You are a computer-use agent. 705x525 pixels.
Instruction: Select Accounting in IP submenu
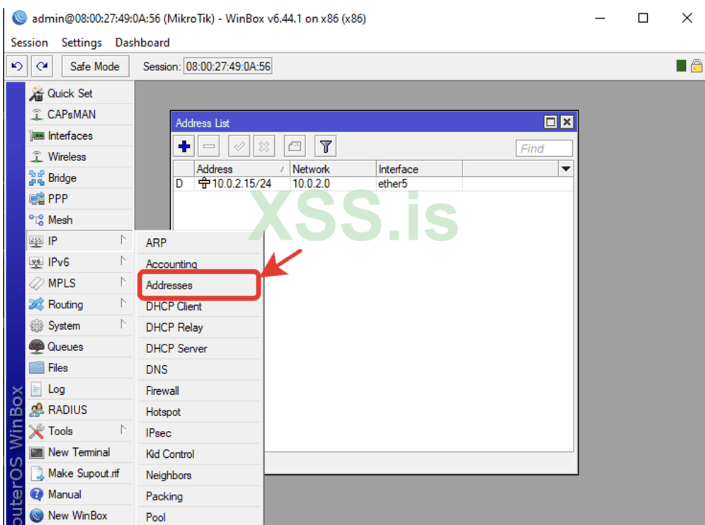pos(199,264)
